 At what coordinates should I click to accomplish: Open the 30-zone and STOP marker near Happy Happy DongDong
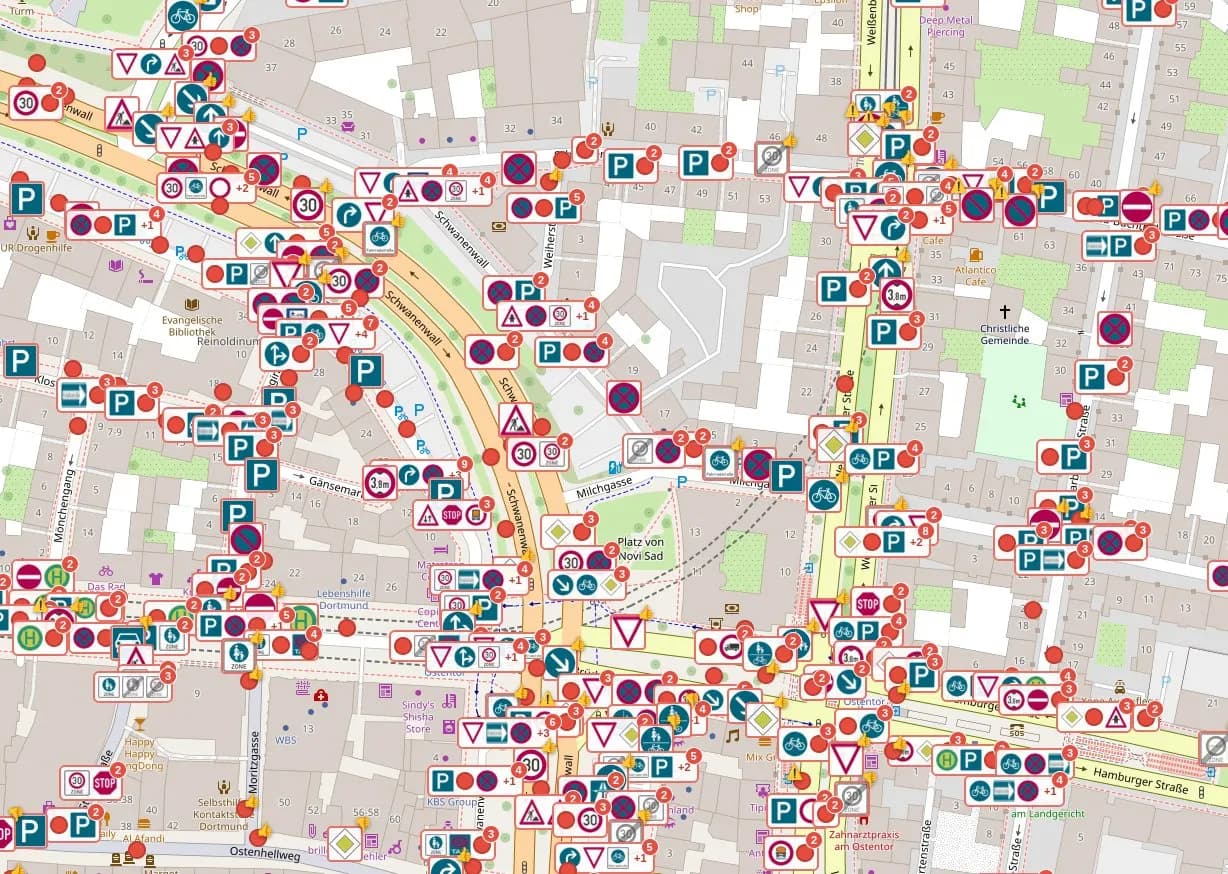coord(91,783)
